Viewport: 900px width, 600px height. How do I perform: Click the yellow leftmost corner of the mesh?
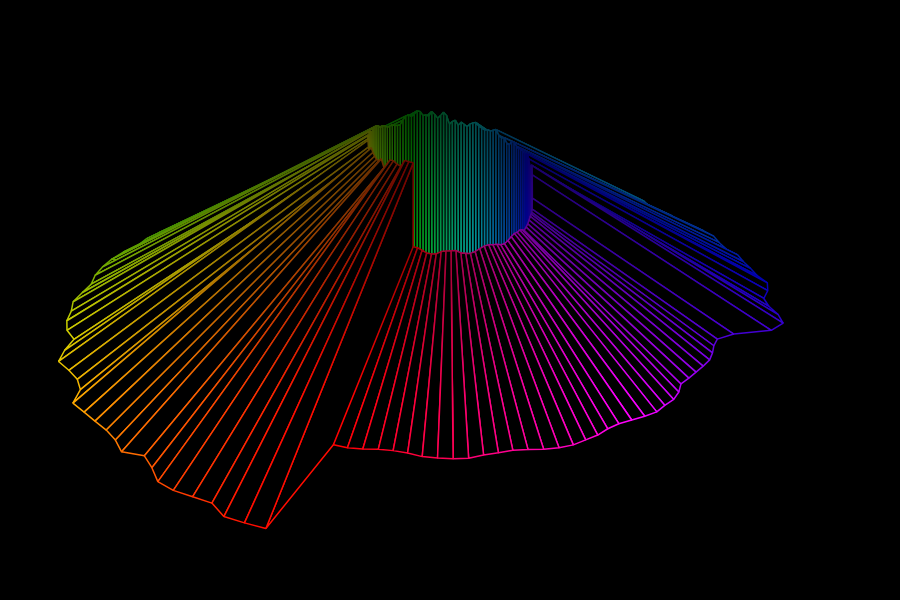point(60,360)
